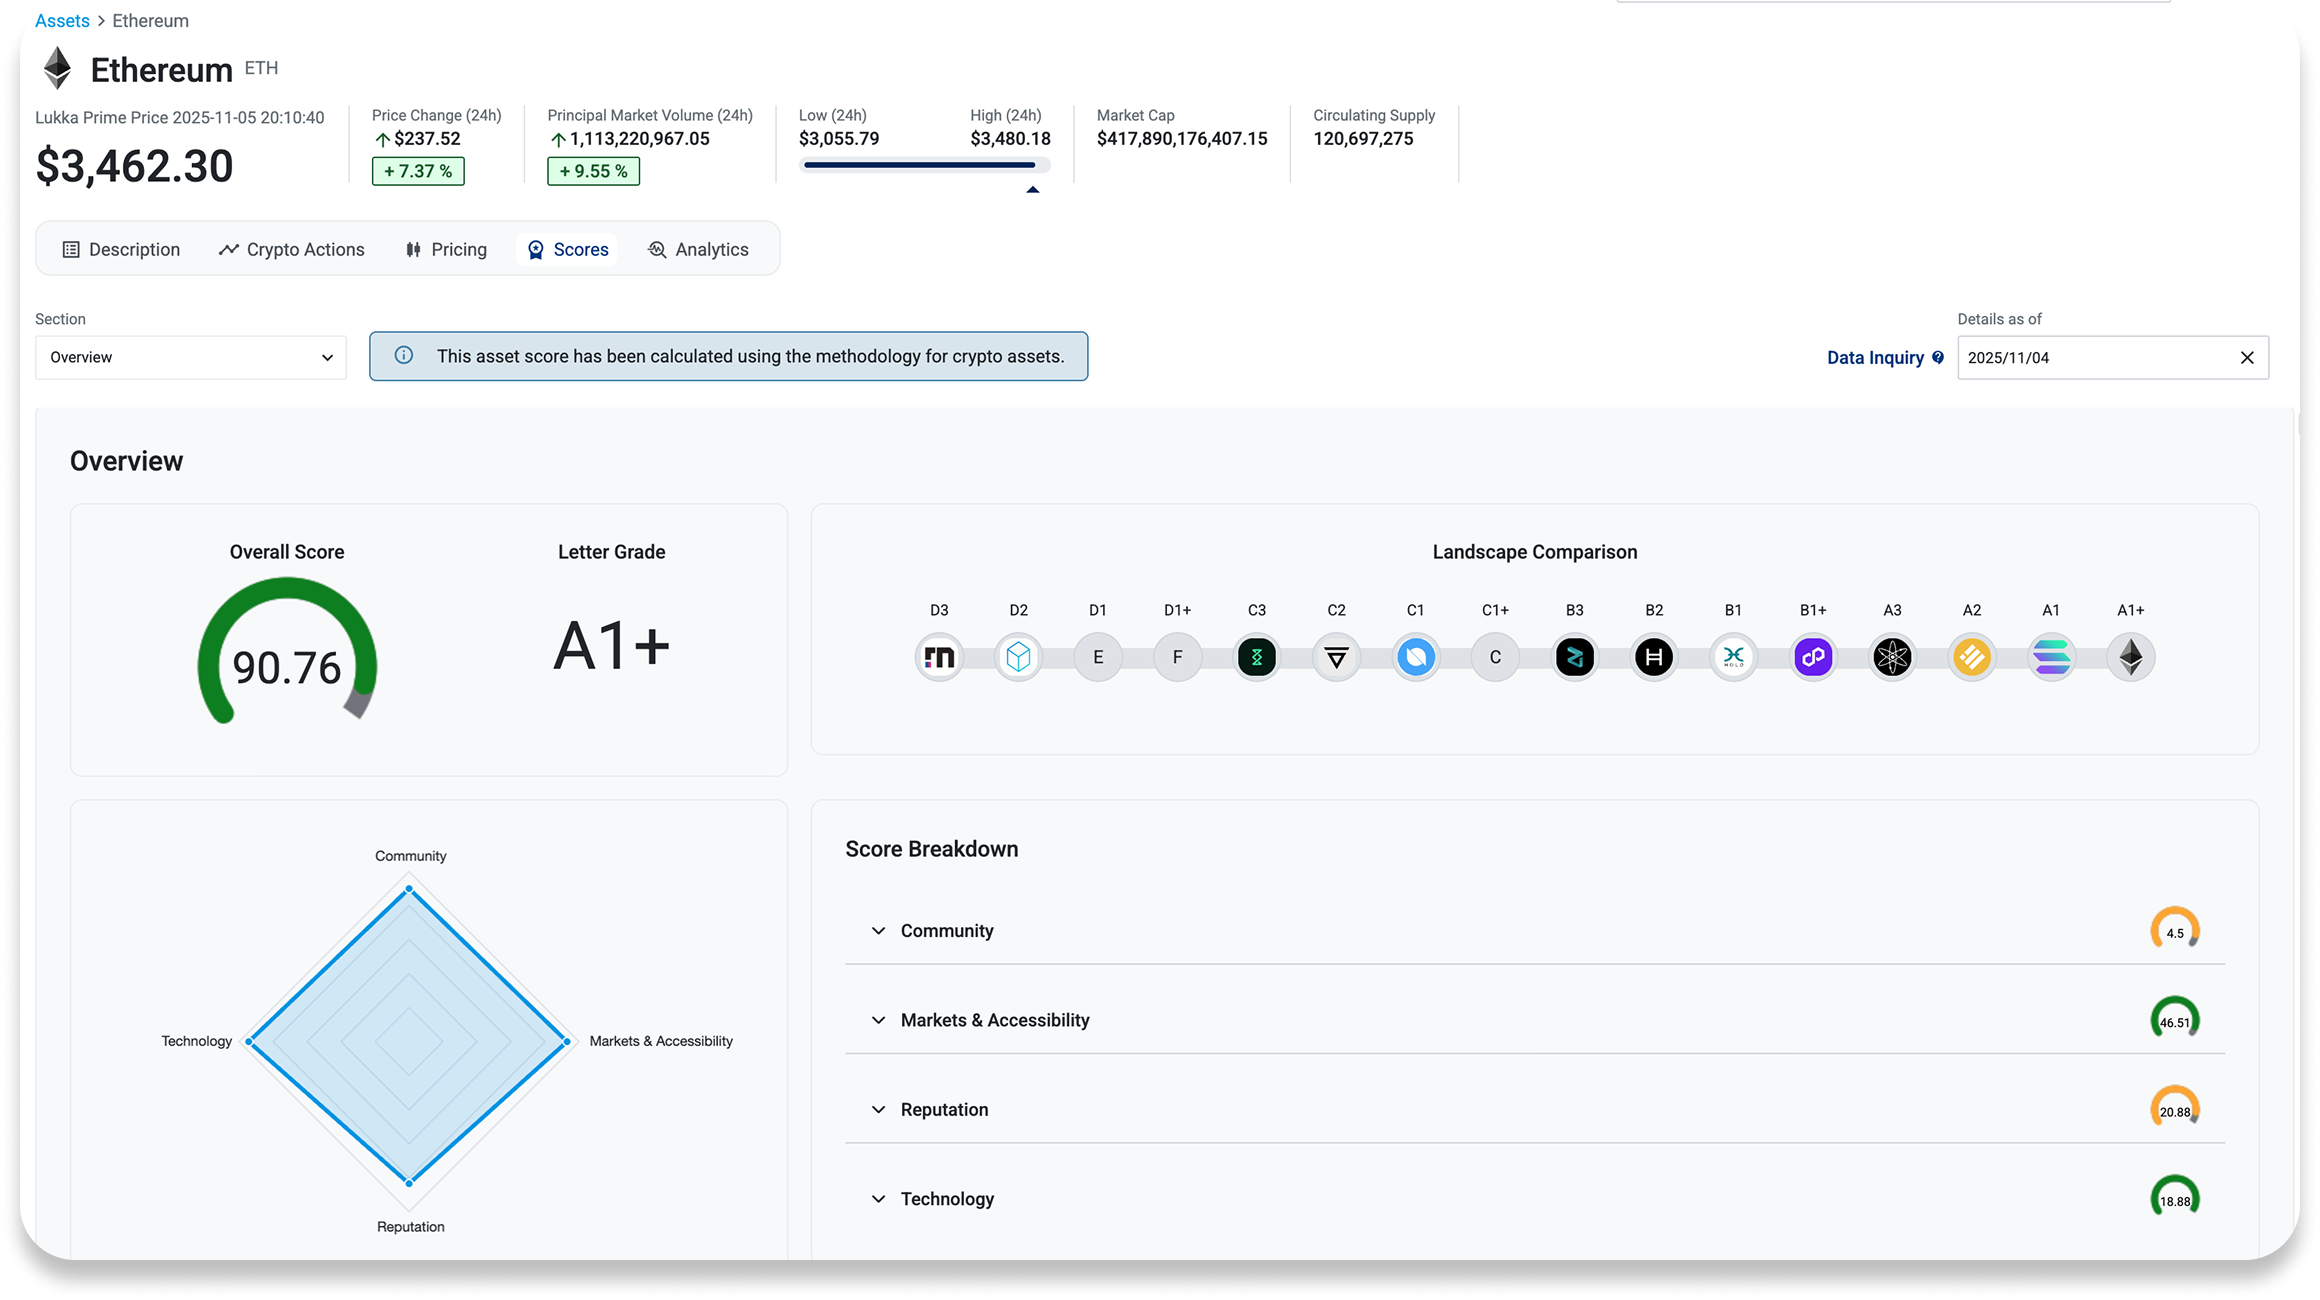Click the C1 grade blue coin icon
This screenshot has height=1300, width=2320.
click(1416, 657)
